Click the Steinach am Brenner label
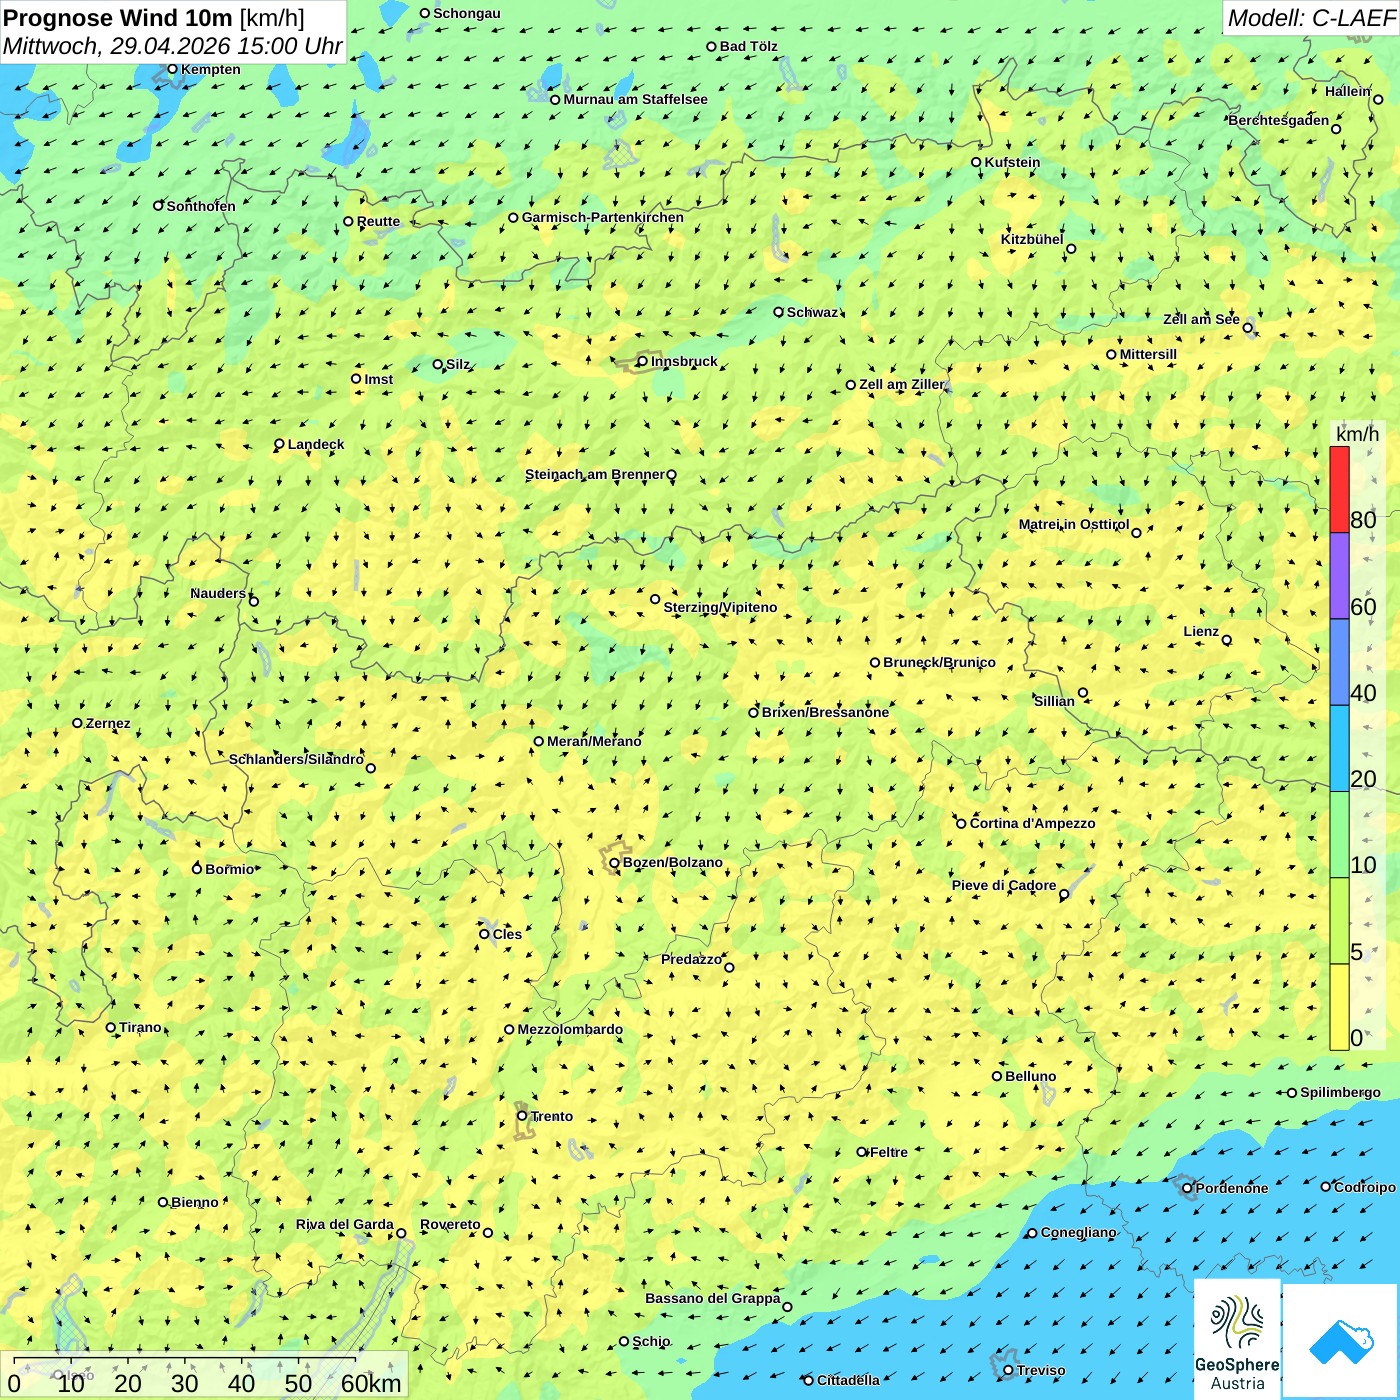The image size is (1400, 1400). coord(594,474)
